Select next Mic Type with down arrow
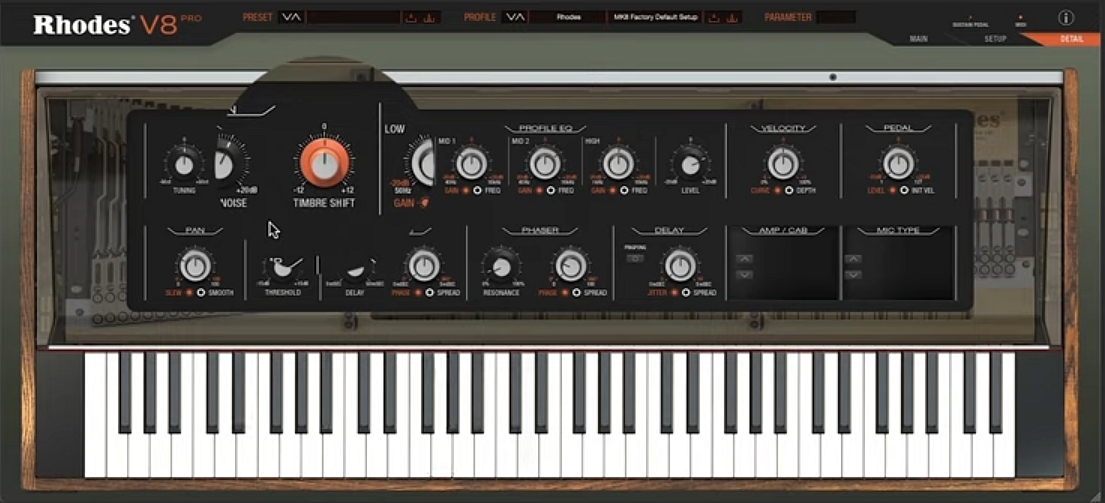The width and height of the screenshot is (1105, 503). [x=853, y=275]
